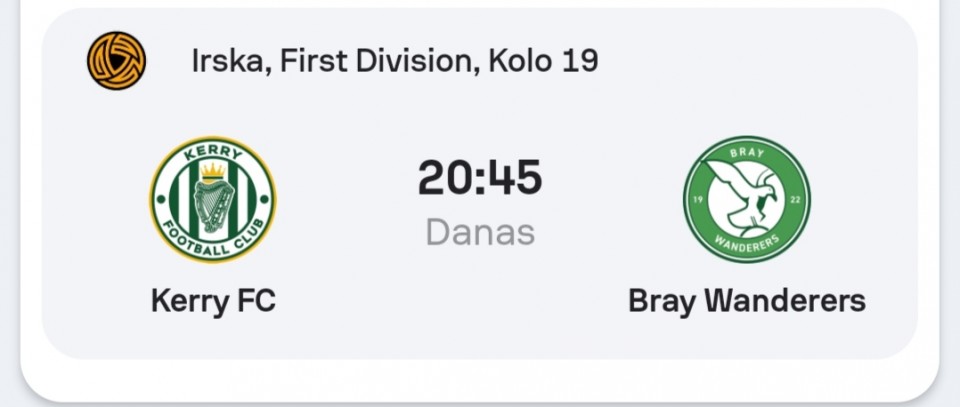Open the match card via the blank area under Danas

click(480, 300)
